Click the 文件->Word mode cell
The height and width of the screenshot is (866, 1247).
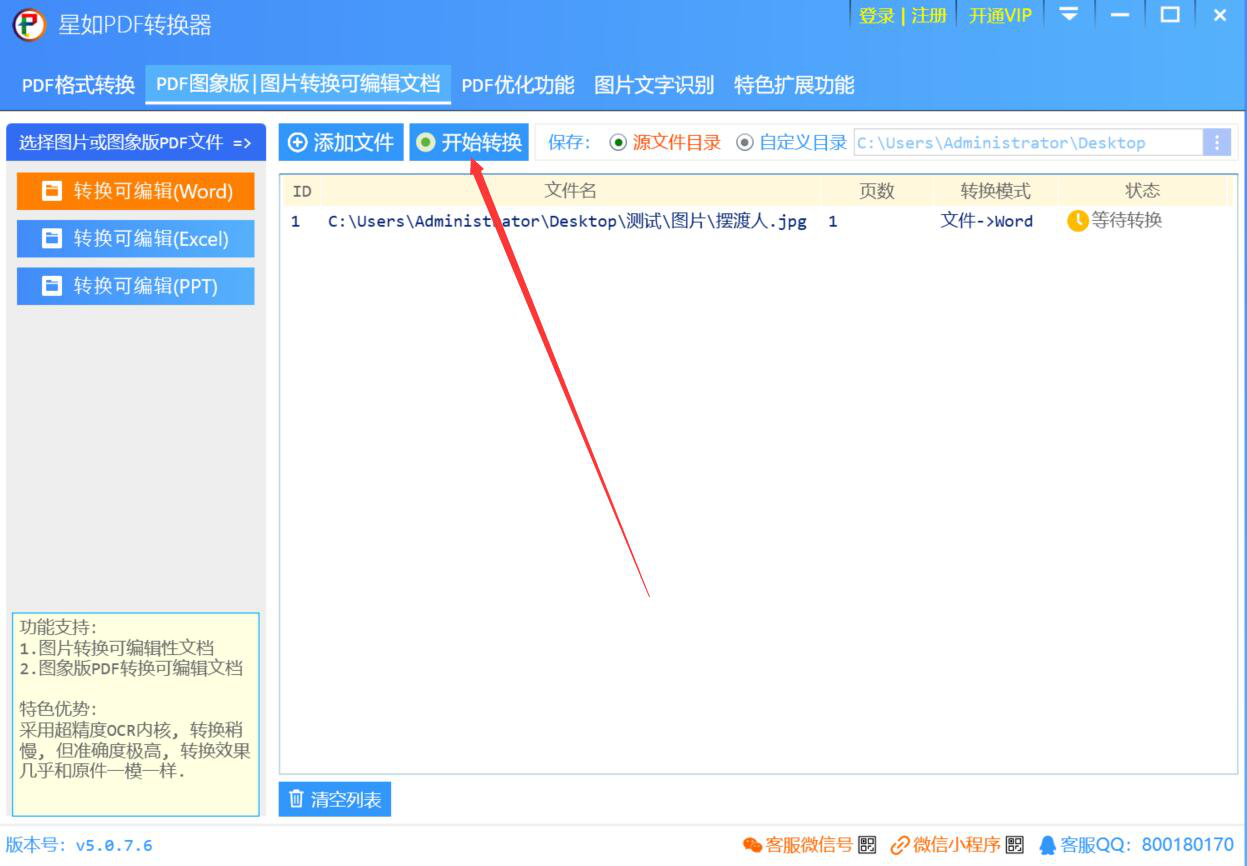click(x=987, y=221)
